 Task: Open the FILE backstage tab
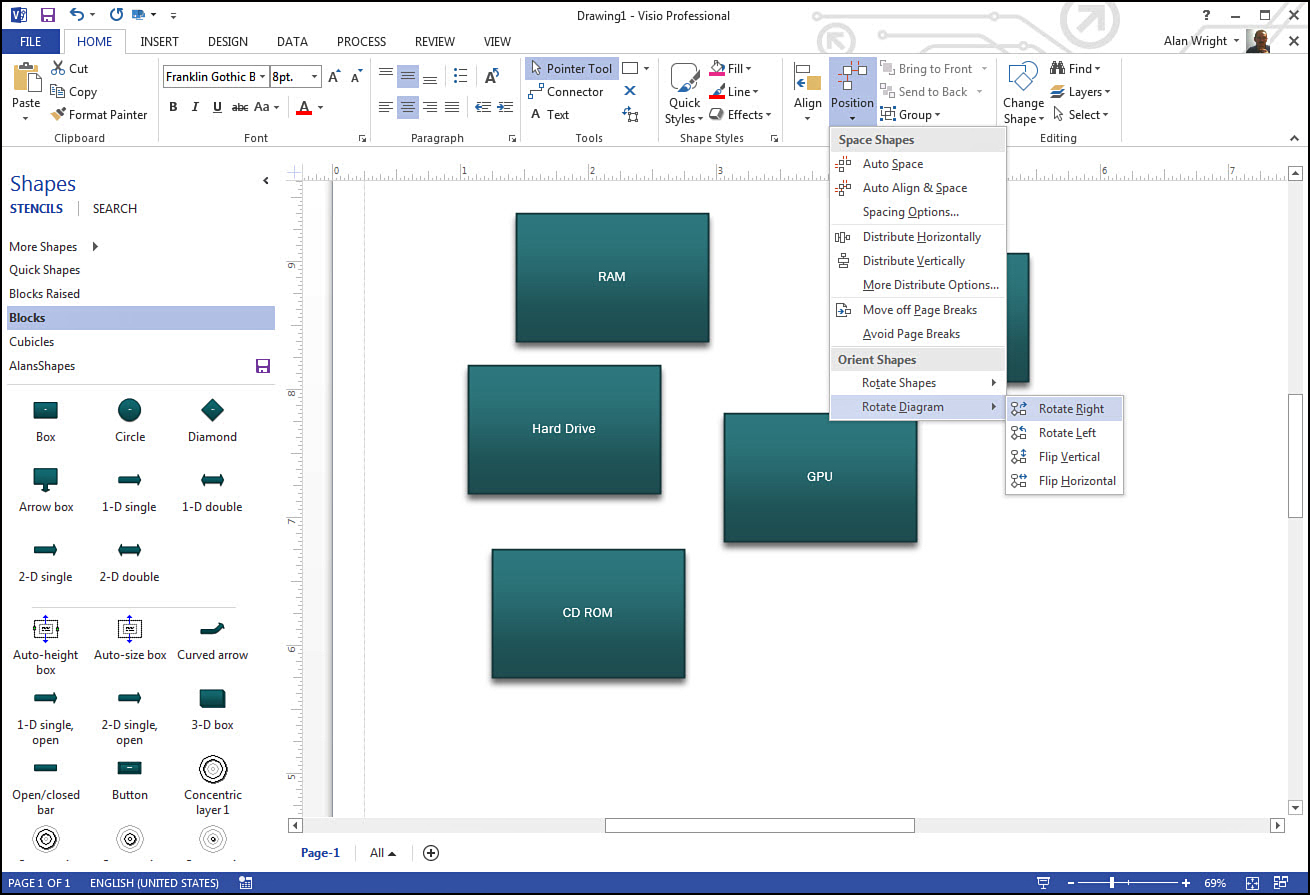point(30,42)
